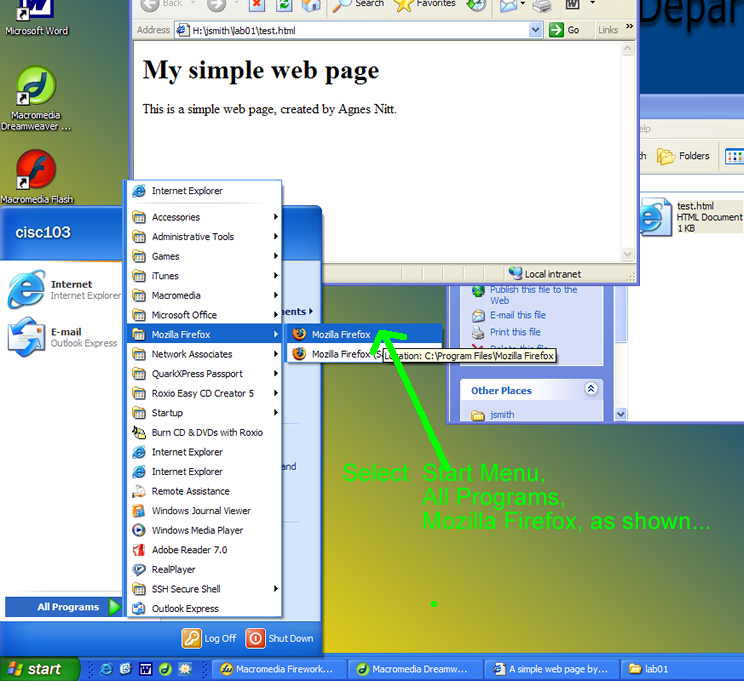This screenshot has height=681, width=744.
Task: Click the Folders button in the Explorer window
Action: pos(683,156)
